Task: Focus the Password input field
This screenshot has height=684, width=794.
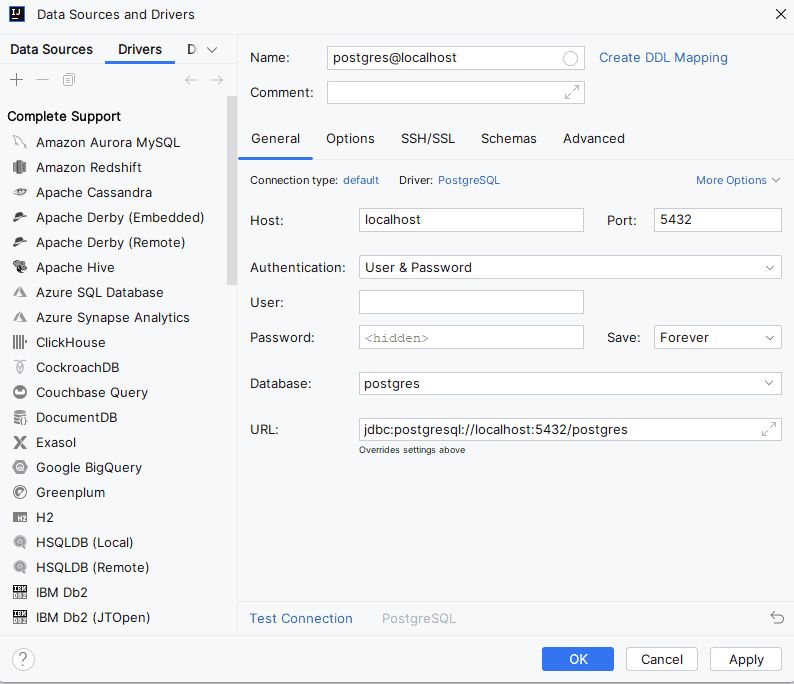Action: point(471,337)
